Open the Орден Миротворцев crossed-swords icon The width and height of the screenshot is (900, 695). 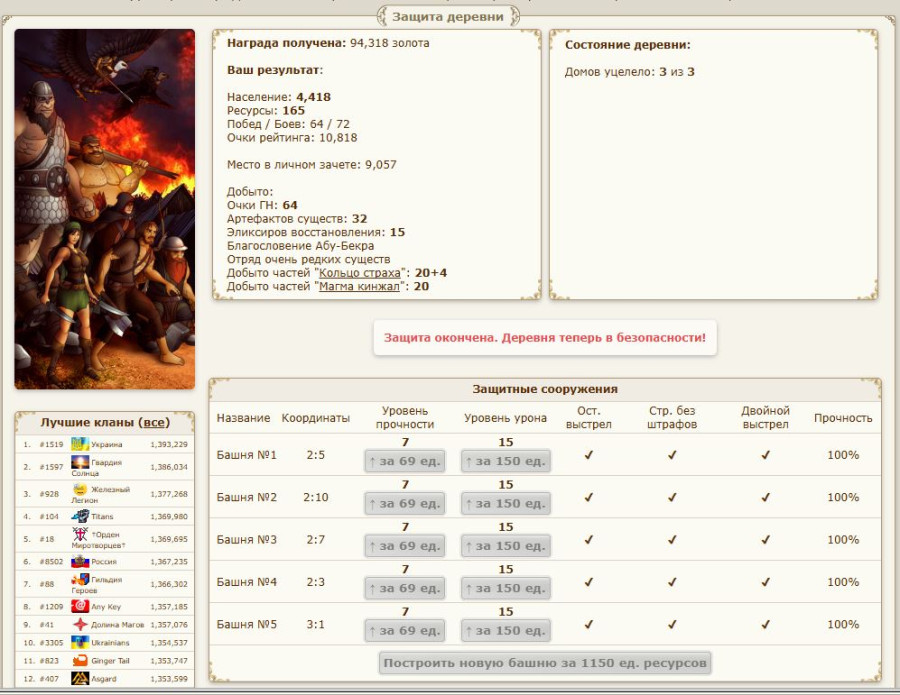[x=80, y=534]
